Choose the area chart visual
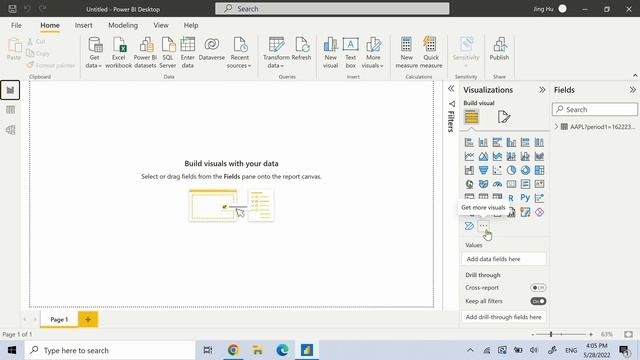Image resolution: width=640 pixels, height=360 pixels. [x=483, y=156]
